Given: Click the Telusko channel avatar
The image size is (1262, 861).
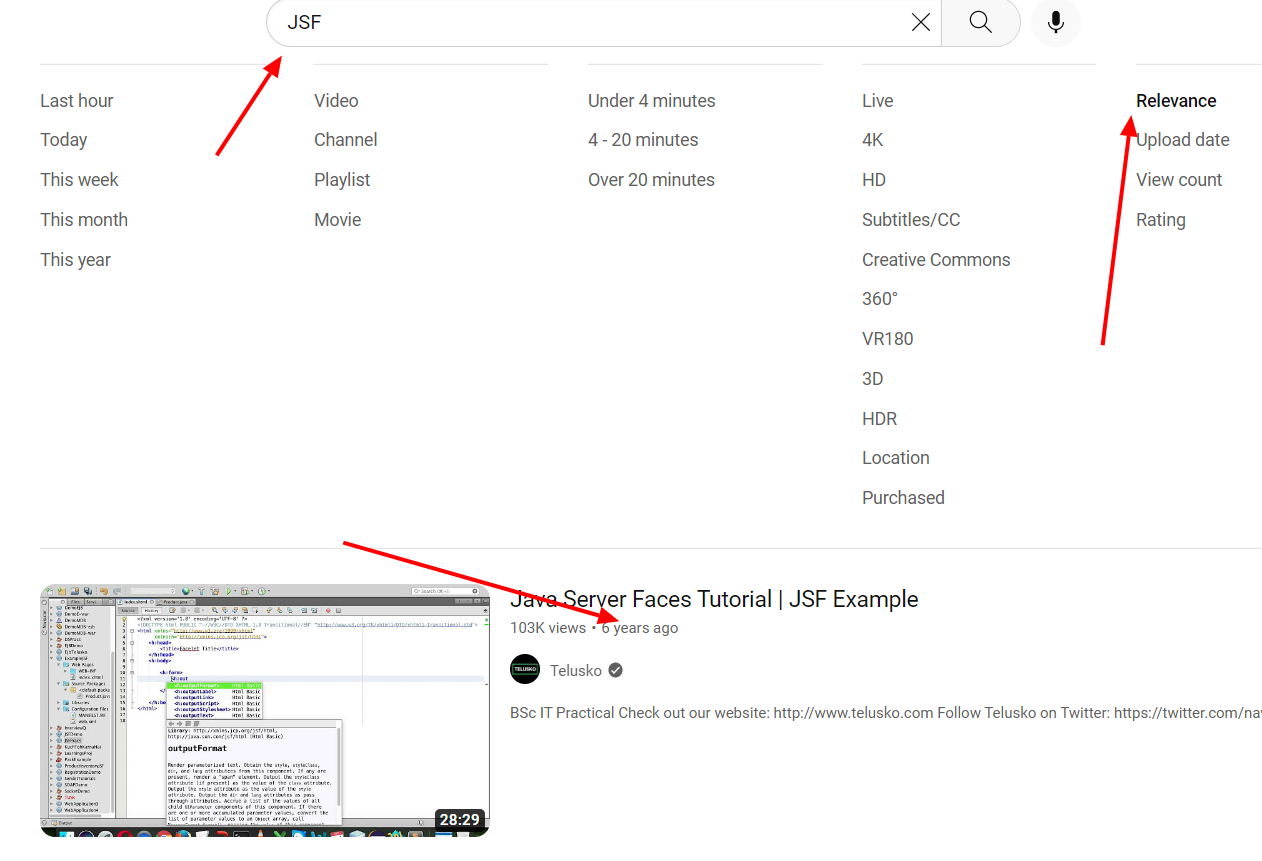Looking at the screenshot, I should point(525,670).
